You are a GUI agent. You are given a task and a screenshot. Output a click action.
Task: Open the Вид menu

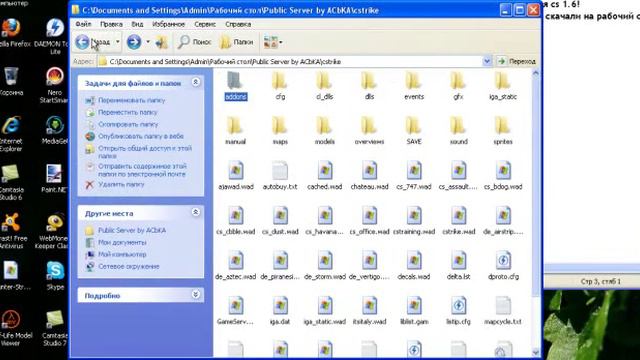click(x=137, y=24)
